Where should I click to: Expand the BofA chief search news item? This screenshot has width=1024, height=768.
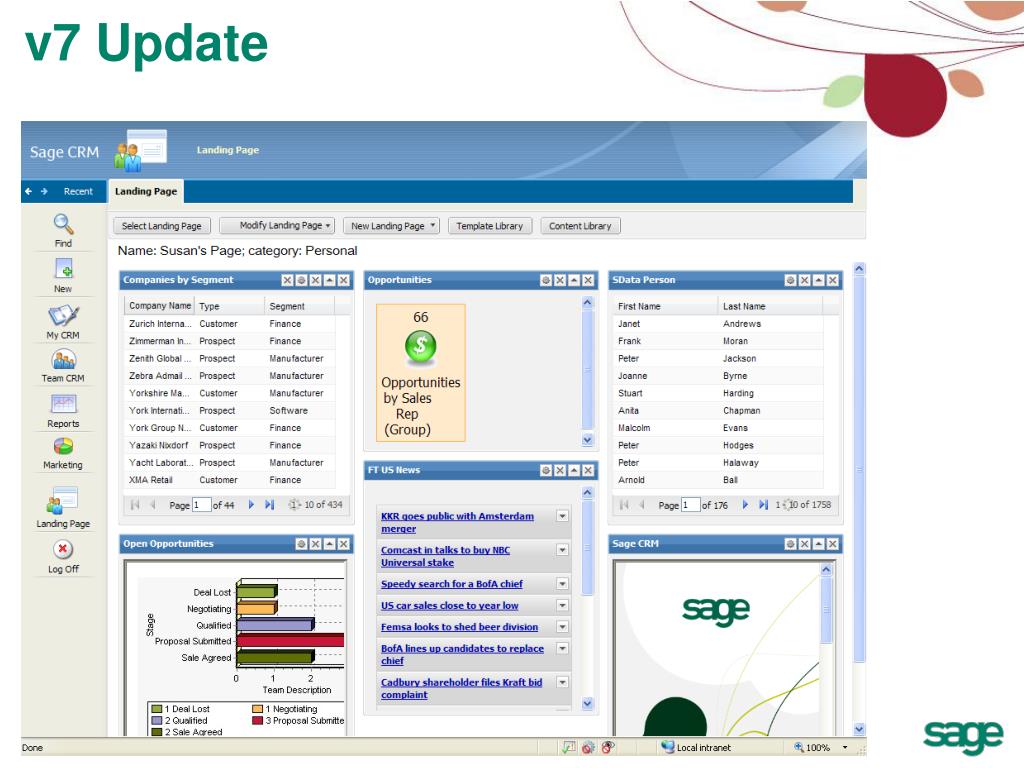coord(562,584)
